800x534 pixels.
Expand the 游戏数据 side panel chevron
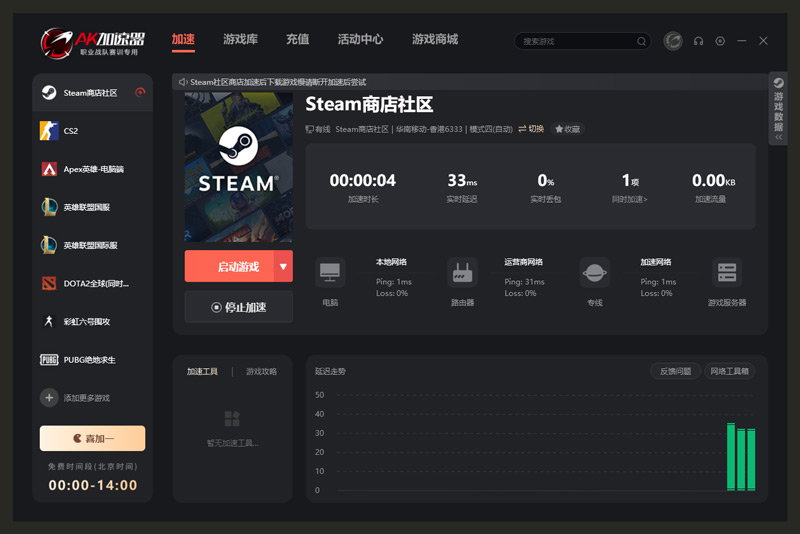point(778,137)
